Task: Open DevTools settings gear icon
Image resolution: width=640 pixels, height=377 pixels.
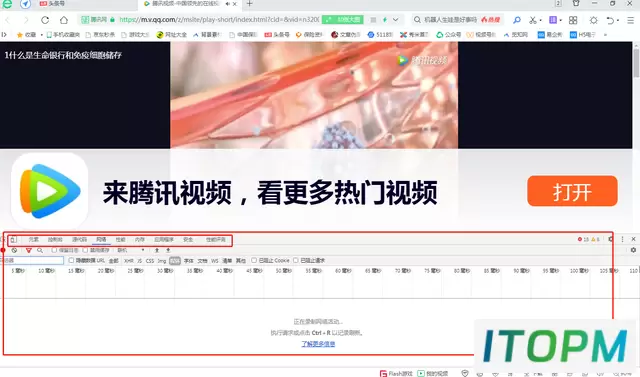Action: [x=611, y=239]
